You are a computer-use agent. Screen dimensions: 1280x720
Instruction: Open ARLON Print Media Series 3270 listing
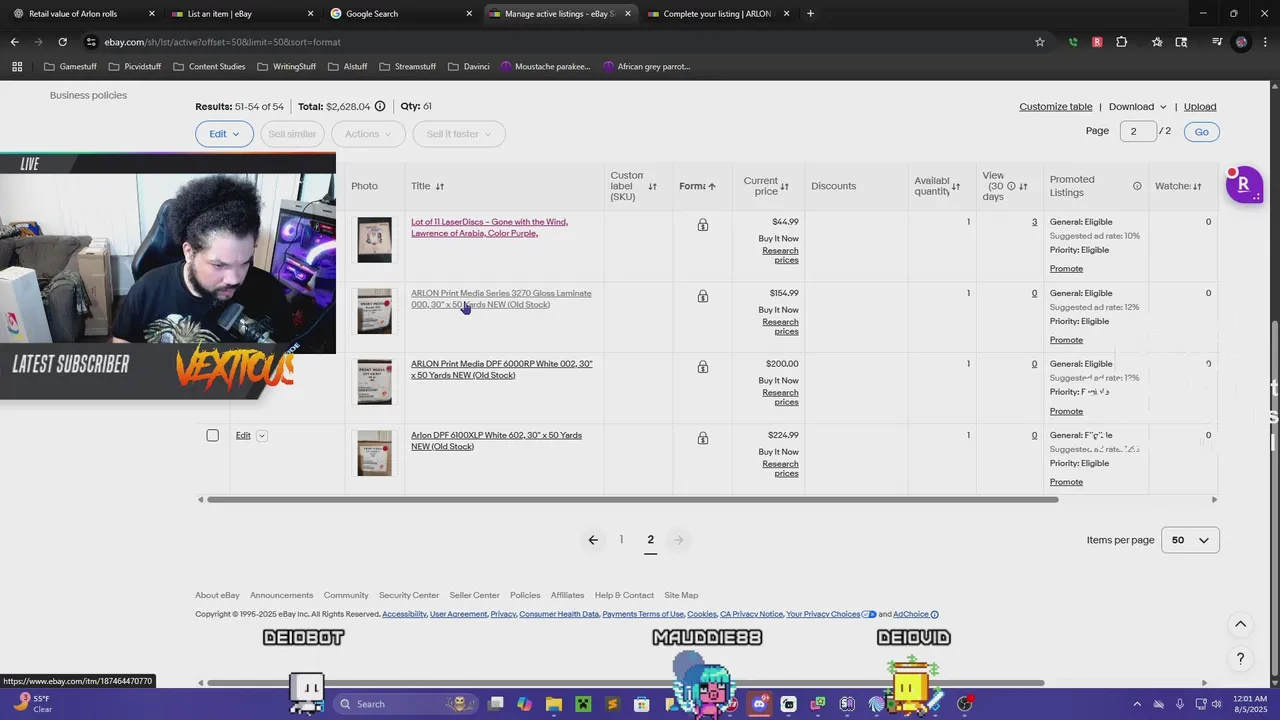501,299
